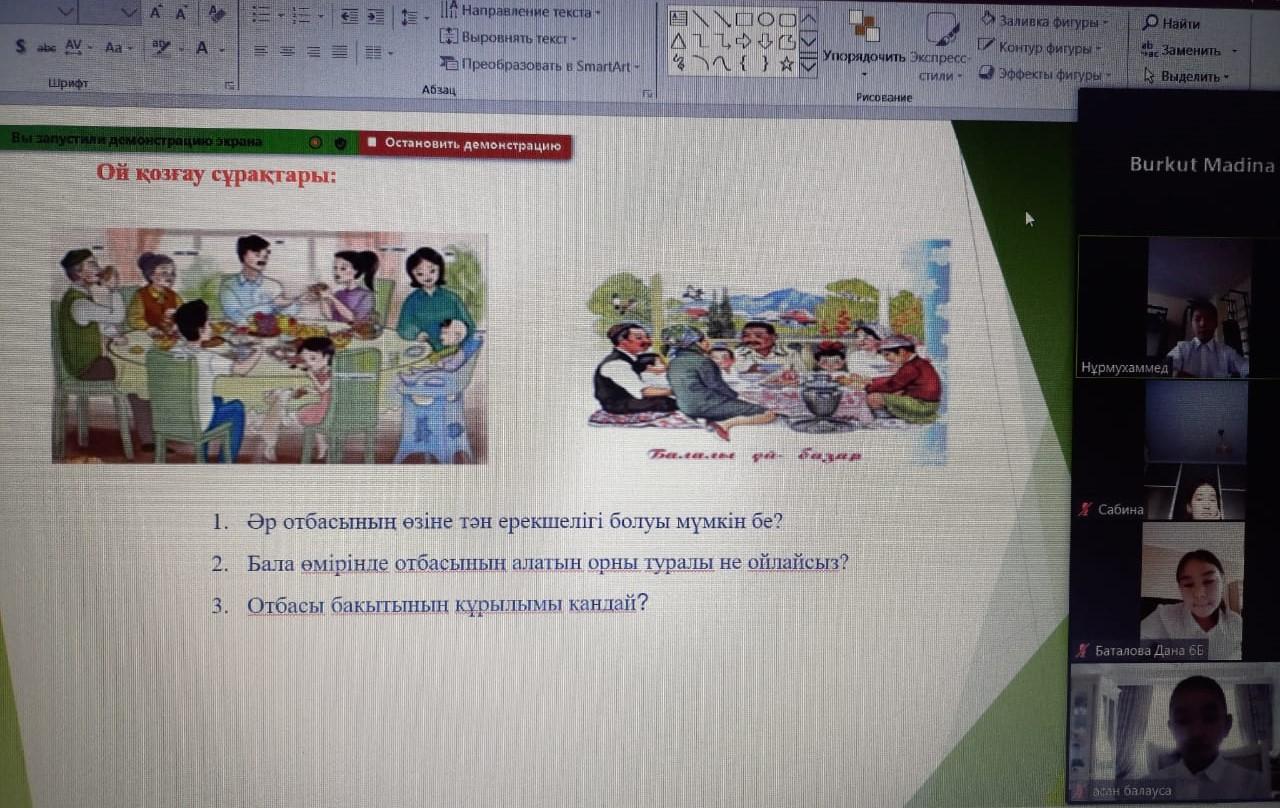Select the Rectangle shape tool
Image resolution: width=1280 pixels, height=808 pixels.
coord(743,18)
